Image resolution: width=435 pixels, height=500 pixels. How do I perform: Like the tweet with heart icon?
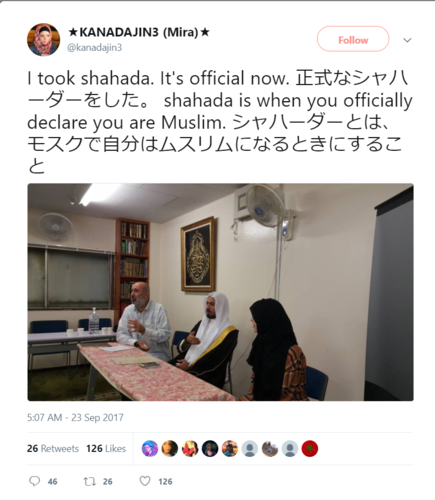[x=145, y=481]
